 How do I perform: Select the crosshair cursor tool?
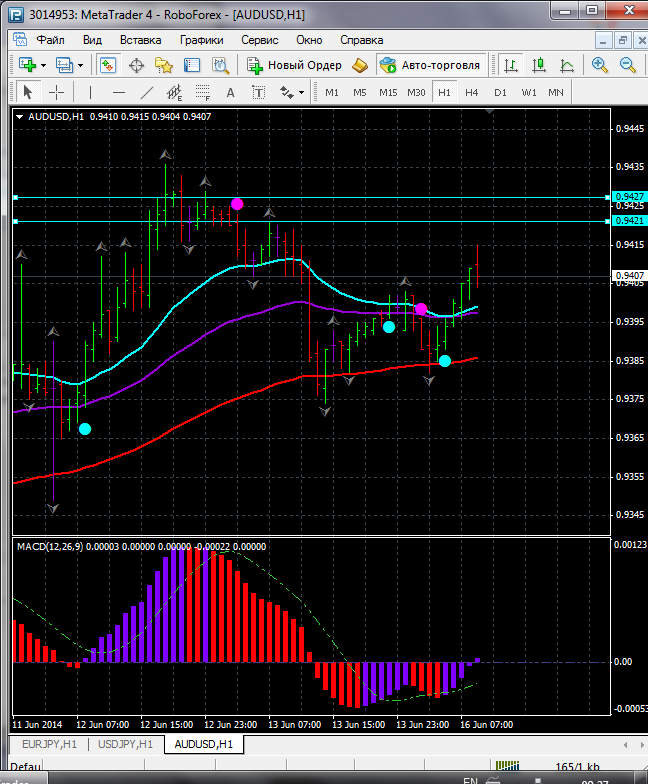[57, 92]
